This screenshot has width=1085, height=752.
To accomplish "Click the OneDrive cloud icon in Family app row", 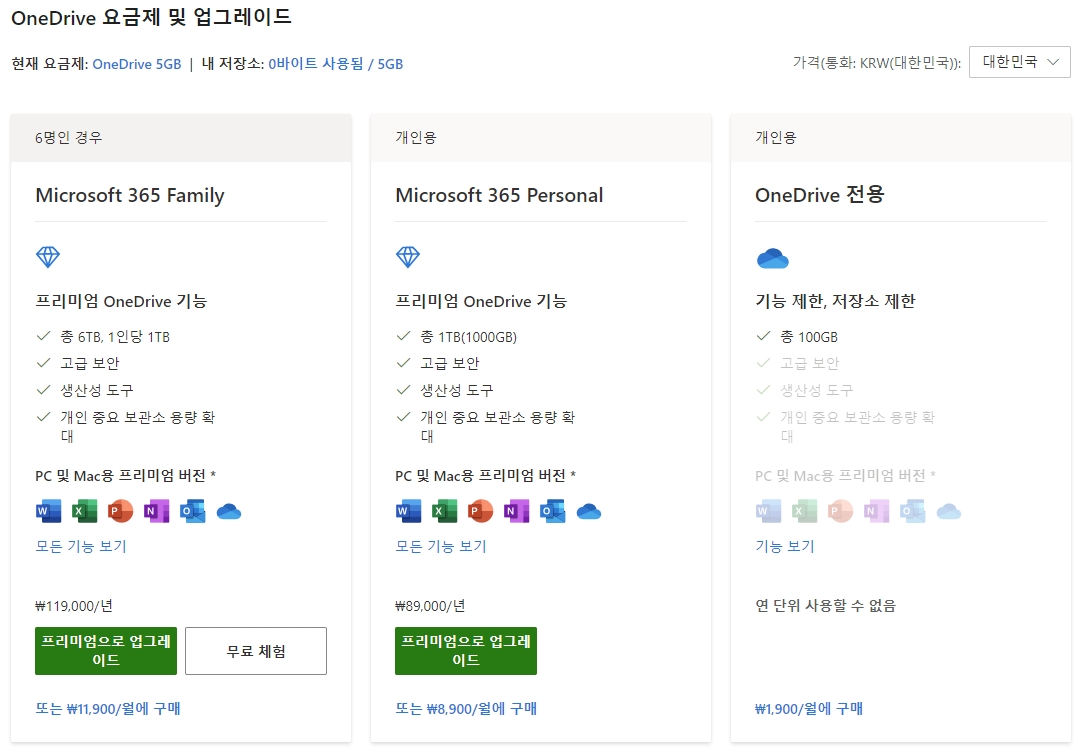I will 228,512.
